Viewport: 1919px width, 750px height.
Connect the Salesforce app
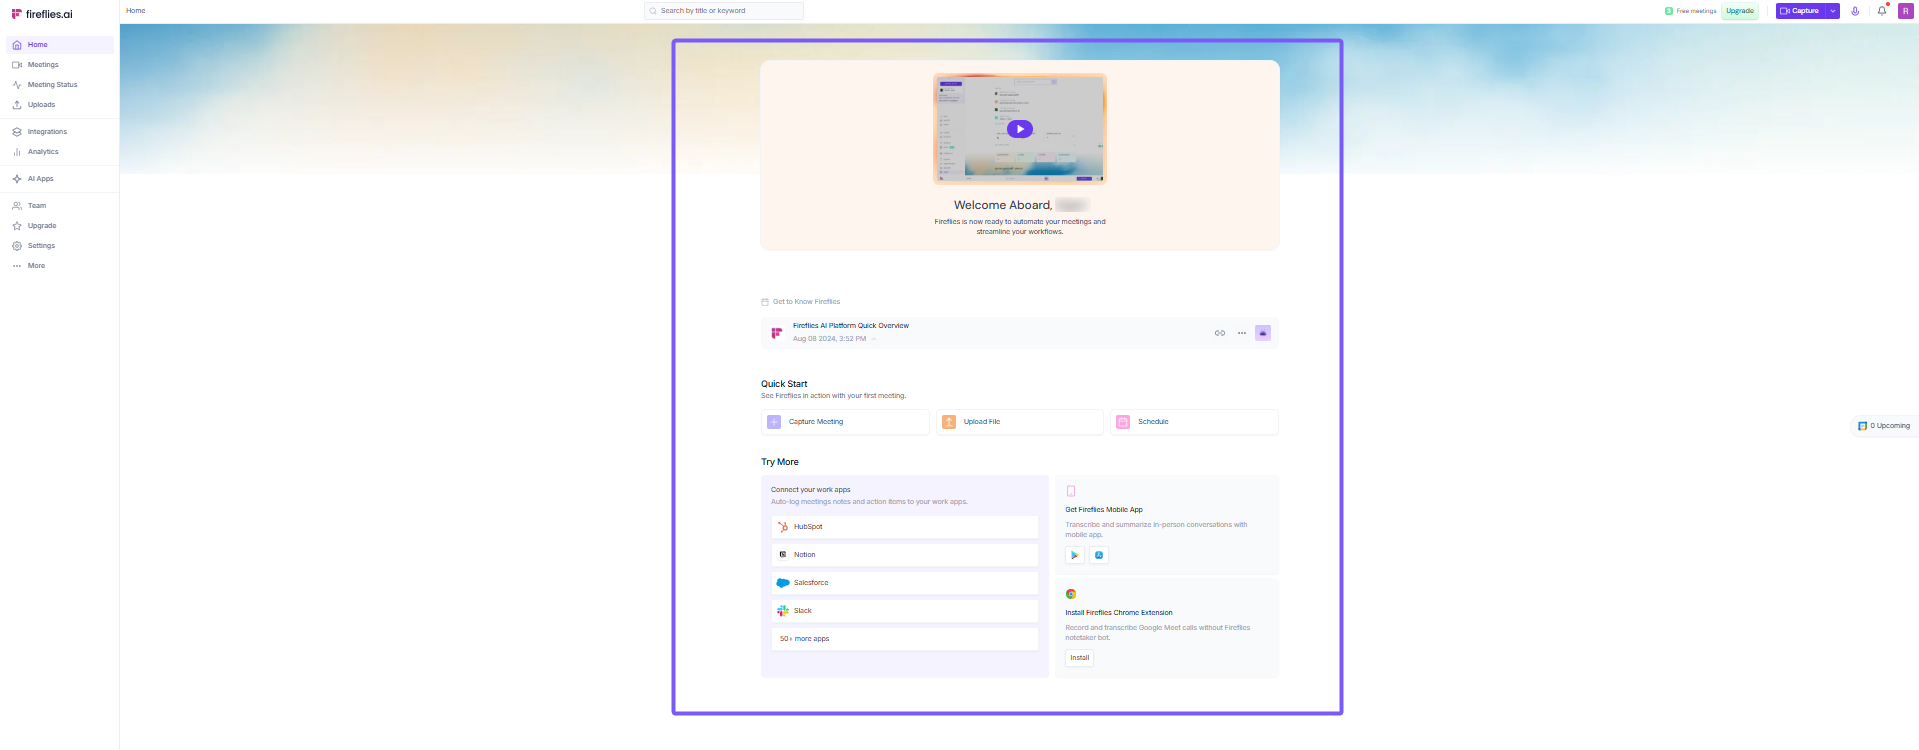(x=905, y=583)
